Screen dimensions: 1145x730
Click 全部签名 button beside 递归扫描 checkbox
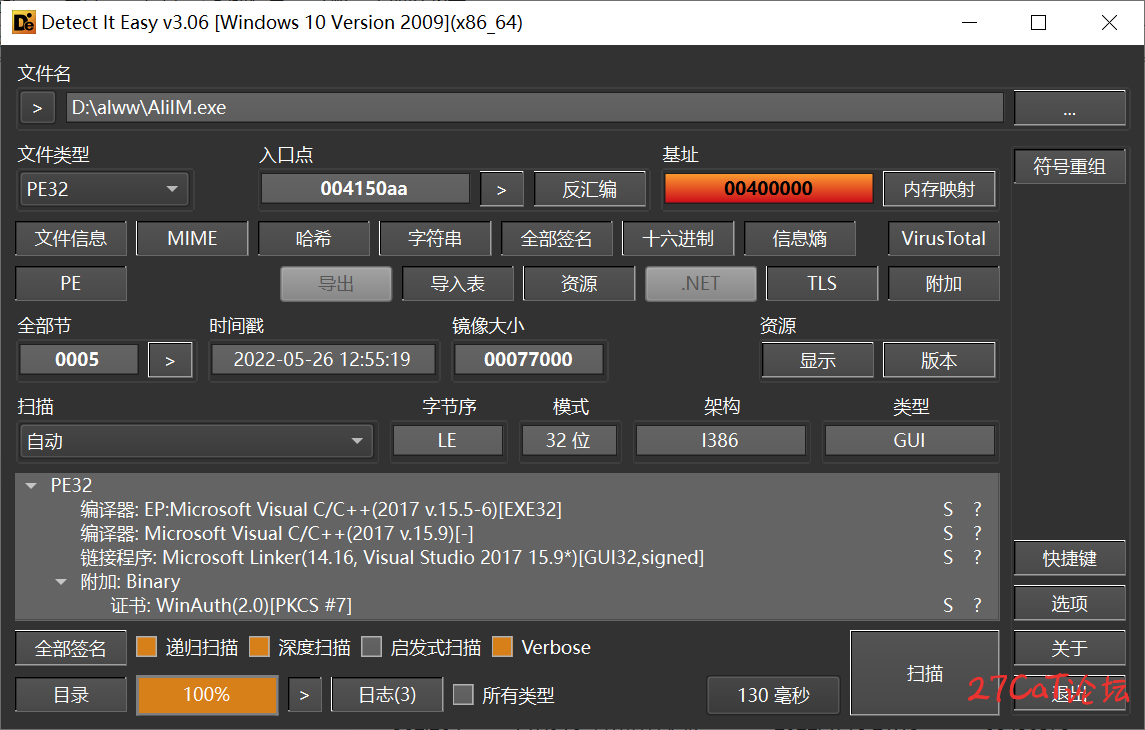pos(71,648)
